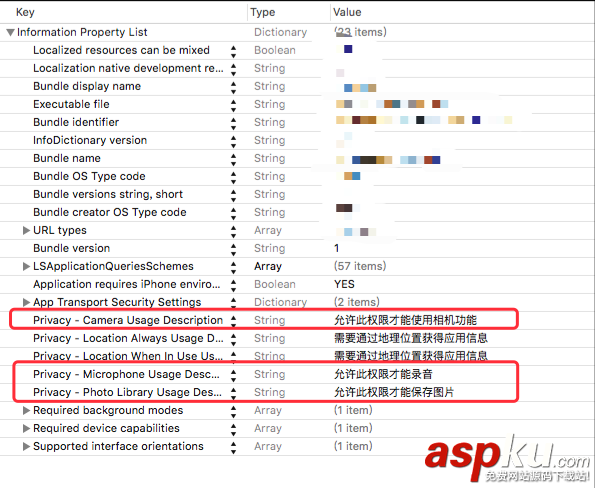Open key stepper for Required background modes
This screenshot has width=595, height=488.
pos(233,411)
